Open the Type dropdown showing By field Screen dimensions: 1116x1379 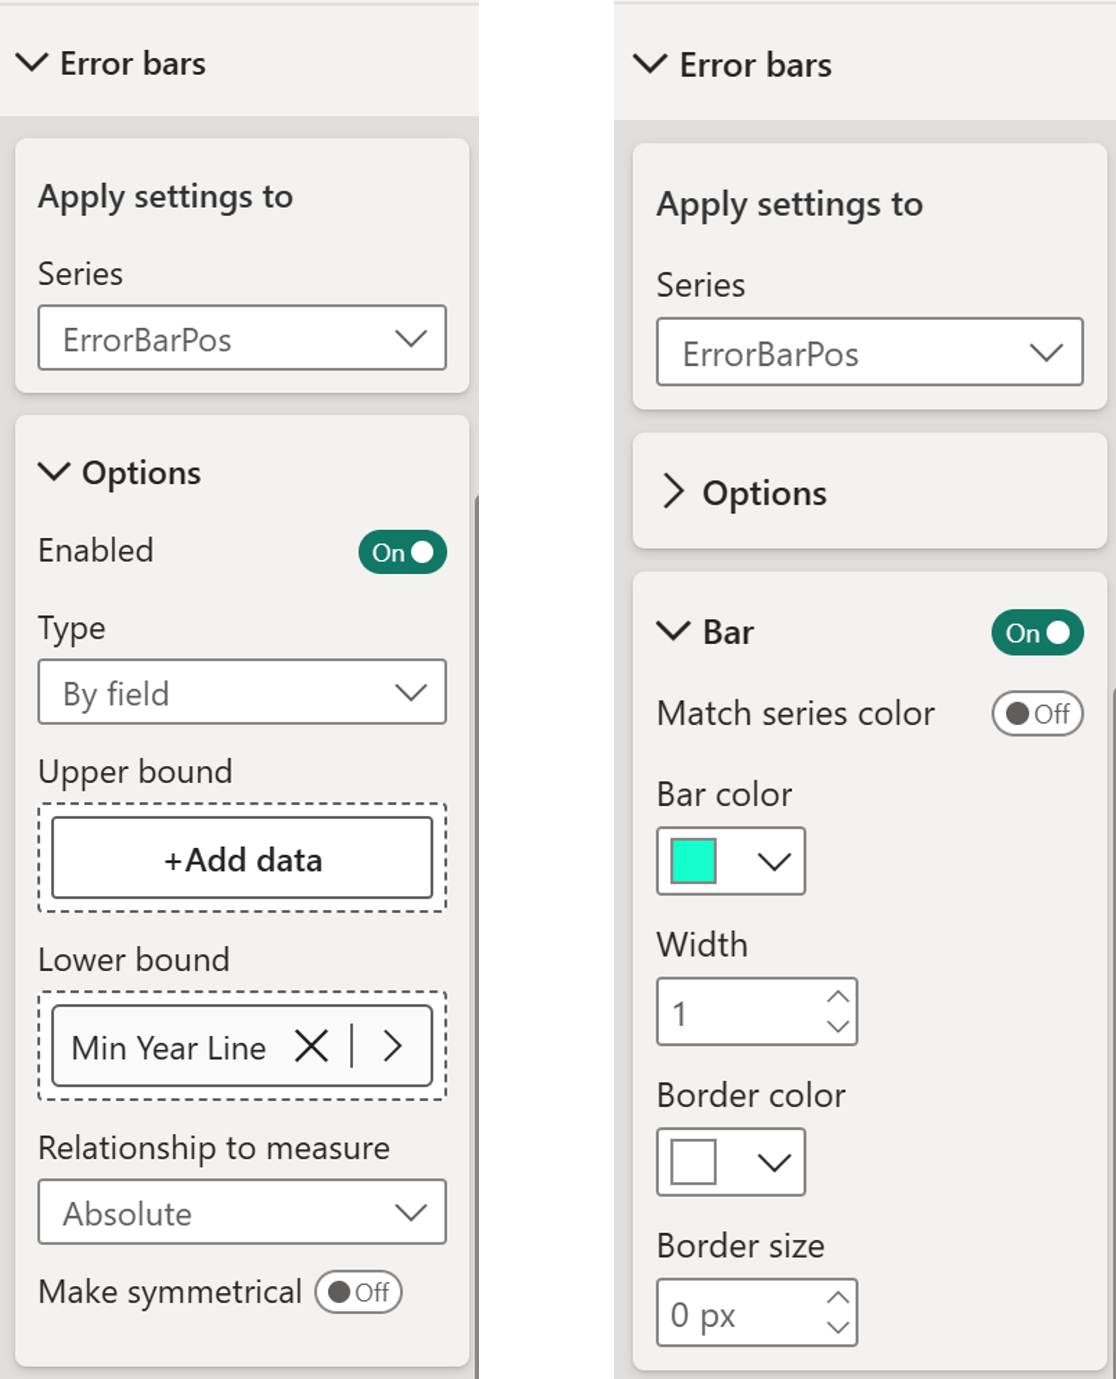coord(242,692)
